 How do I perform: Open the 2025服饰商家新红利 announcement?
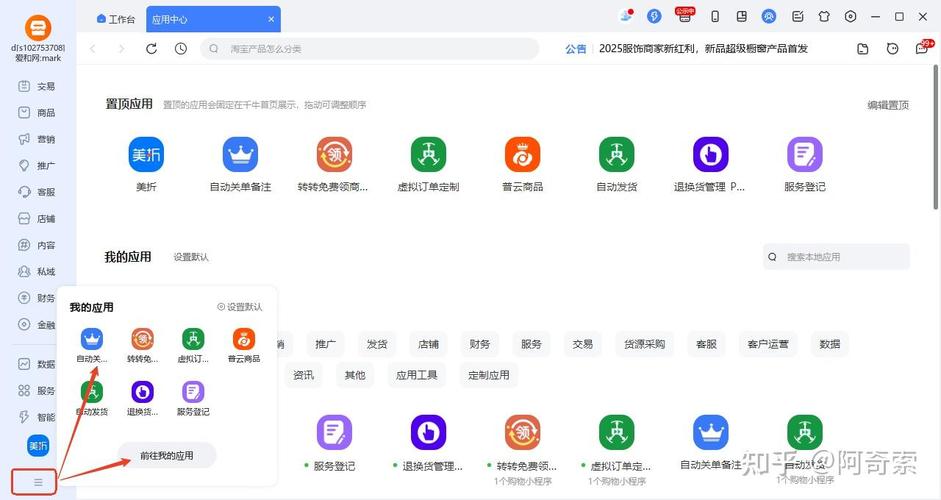(x=703, y=49)
